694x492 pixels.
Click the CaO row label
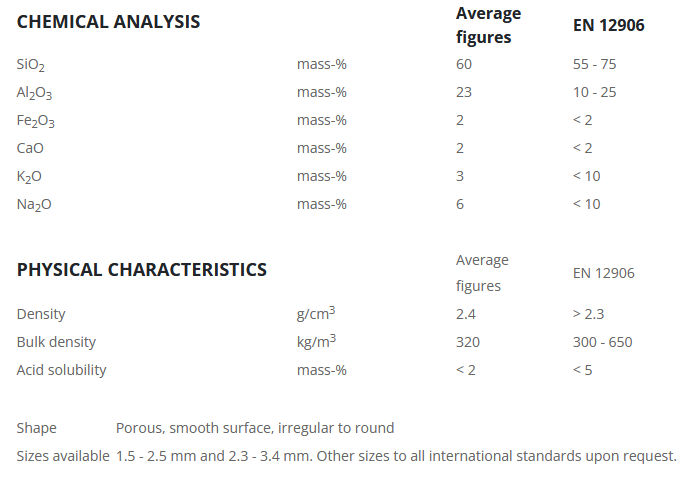point(30,148)
